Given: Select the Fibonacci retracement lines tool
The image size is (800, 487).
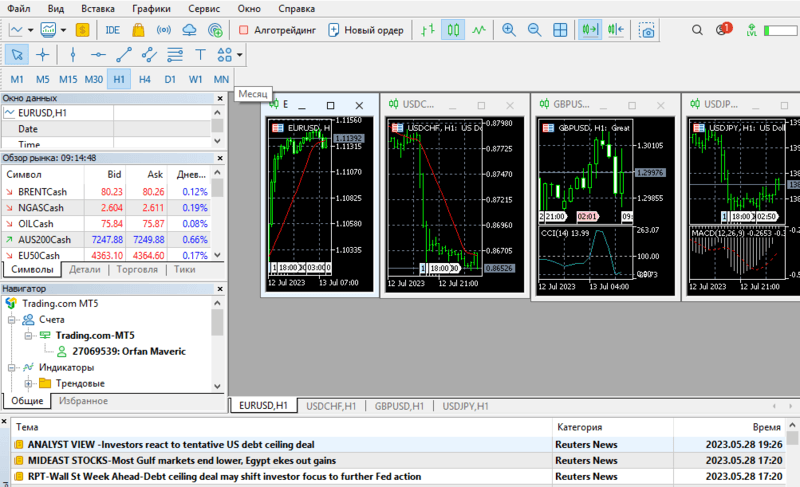Looking at the screenshot, I should (x=174, y=55).
